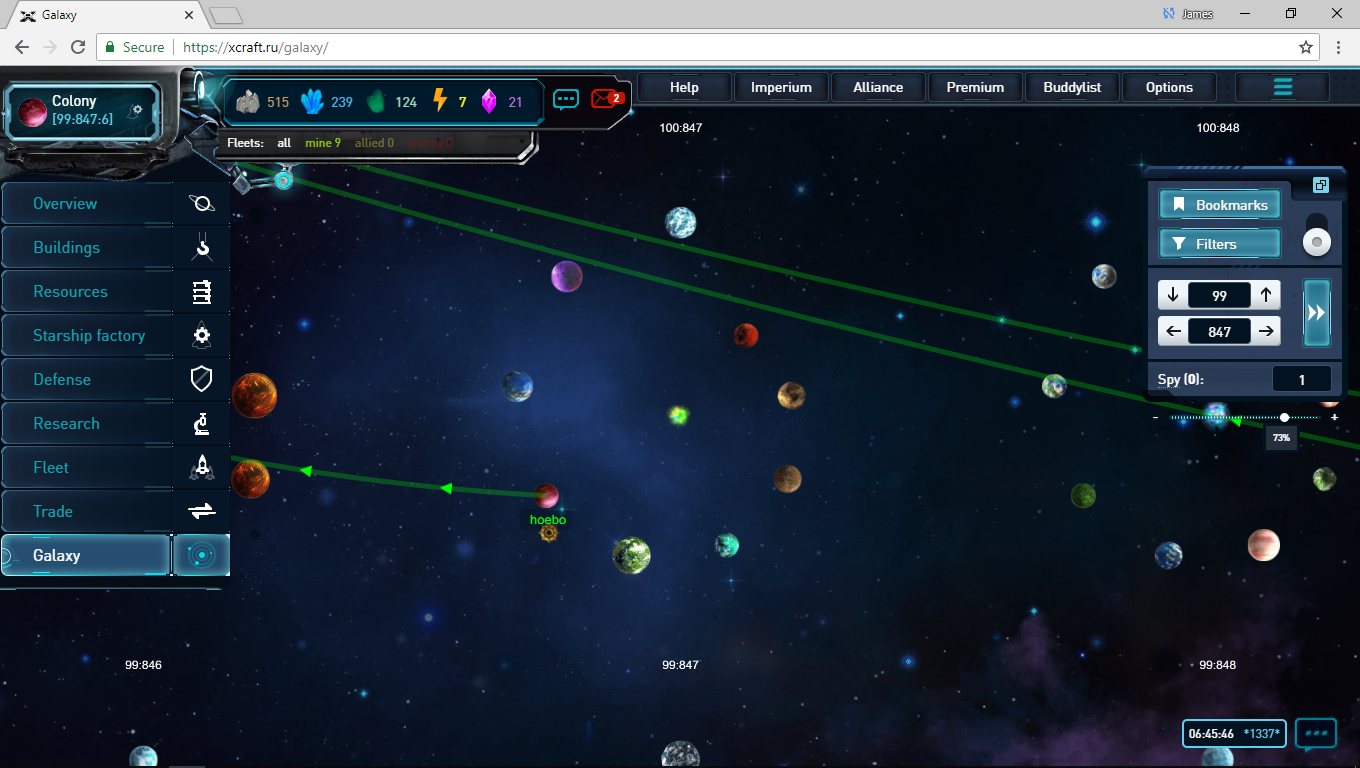The image size is (1360, 768).
Task: Expand the Filters panel
Action: 1219,244
